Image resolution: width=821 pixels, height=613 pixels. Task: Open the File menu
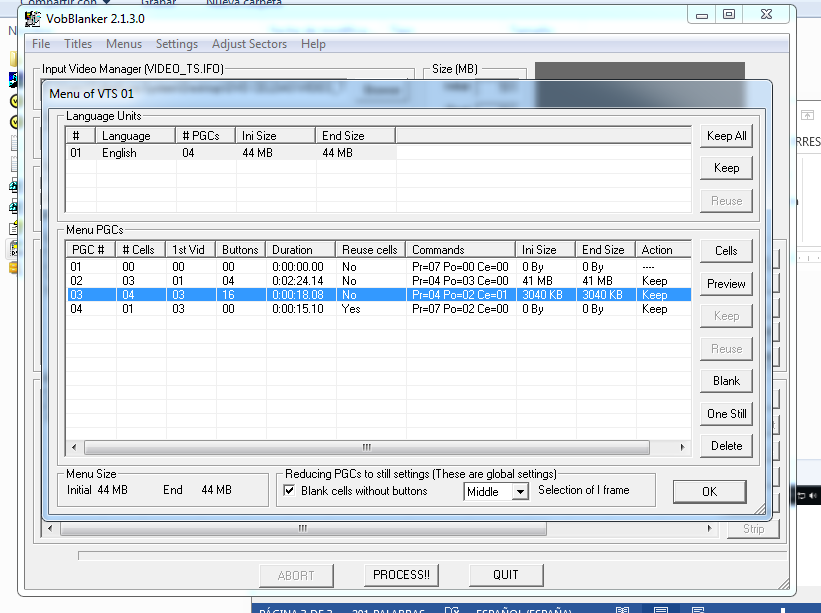41,44
